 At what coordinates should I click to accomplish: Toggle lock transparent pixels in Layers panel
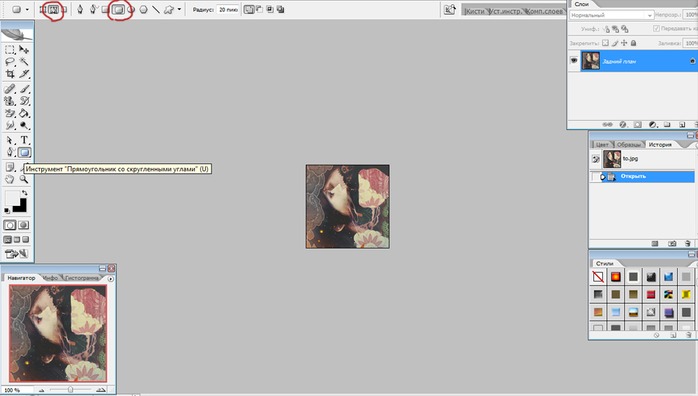(x=605, y=43)
